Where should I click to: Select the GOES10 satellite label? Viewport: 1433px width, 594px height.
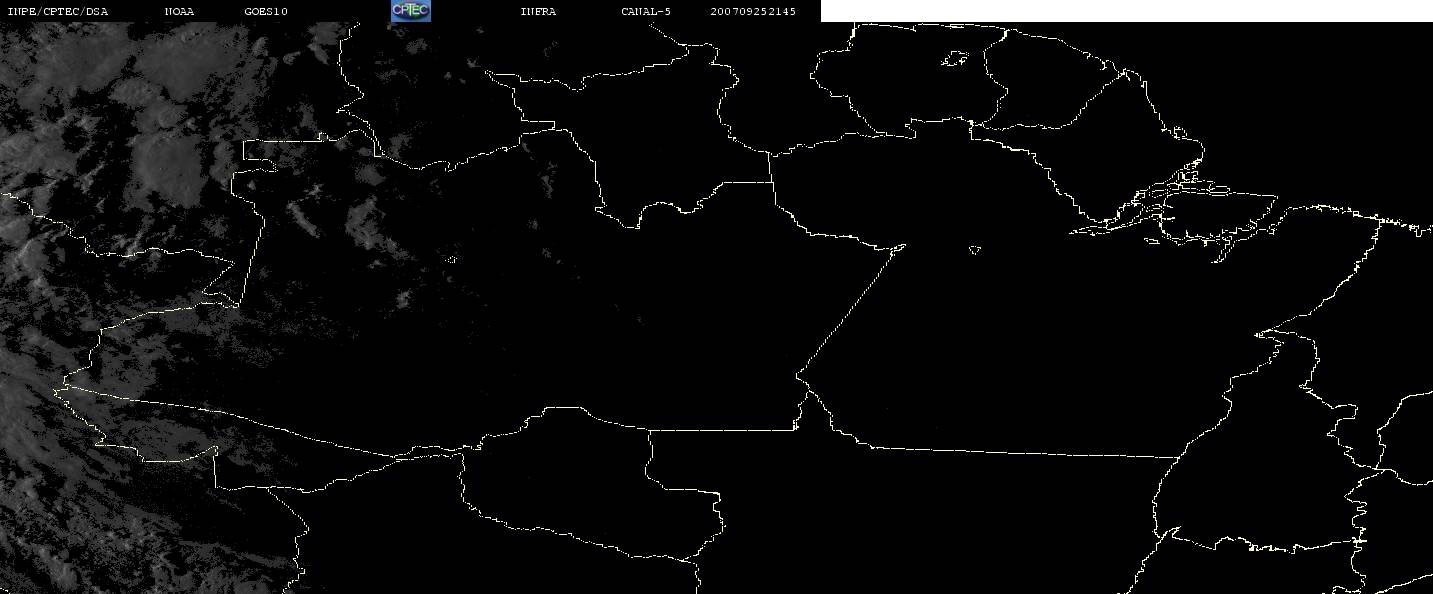266,11
